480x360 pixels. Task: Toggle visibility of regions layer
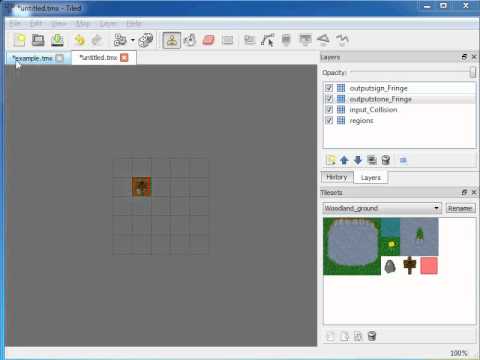[329, 120]
